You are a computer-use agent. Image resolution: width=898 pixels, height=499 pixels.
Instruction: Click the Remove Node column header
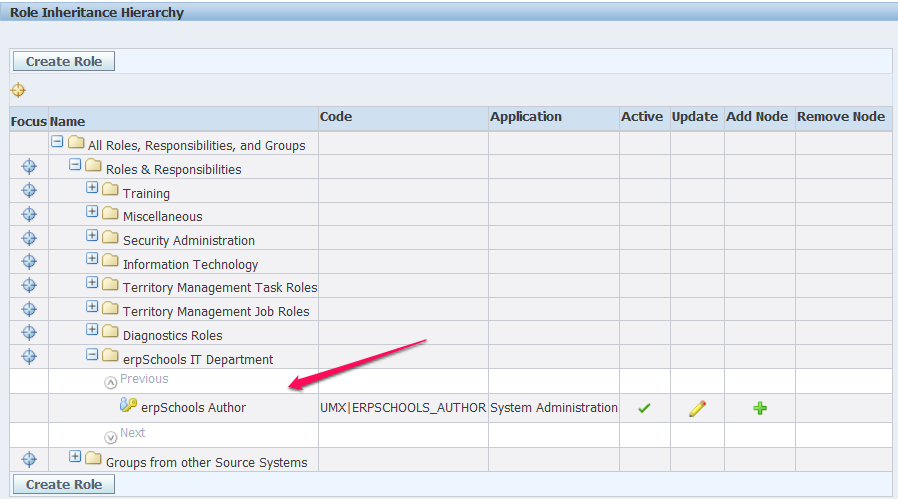(x=841, y=116)
